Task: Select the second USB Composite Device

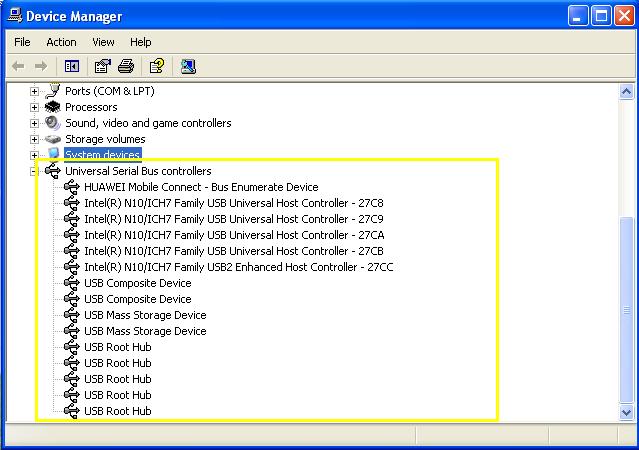Action: 138,299
